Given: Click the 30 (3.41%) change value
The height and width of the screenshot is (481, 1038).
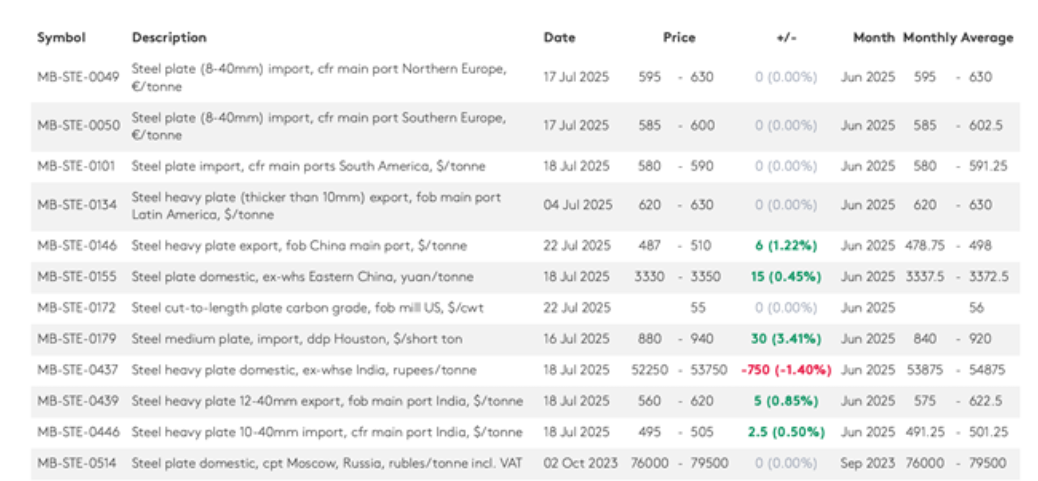Looking at the screenshot, I should pos(786,339).
